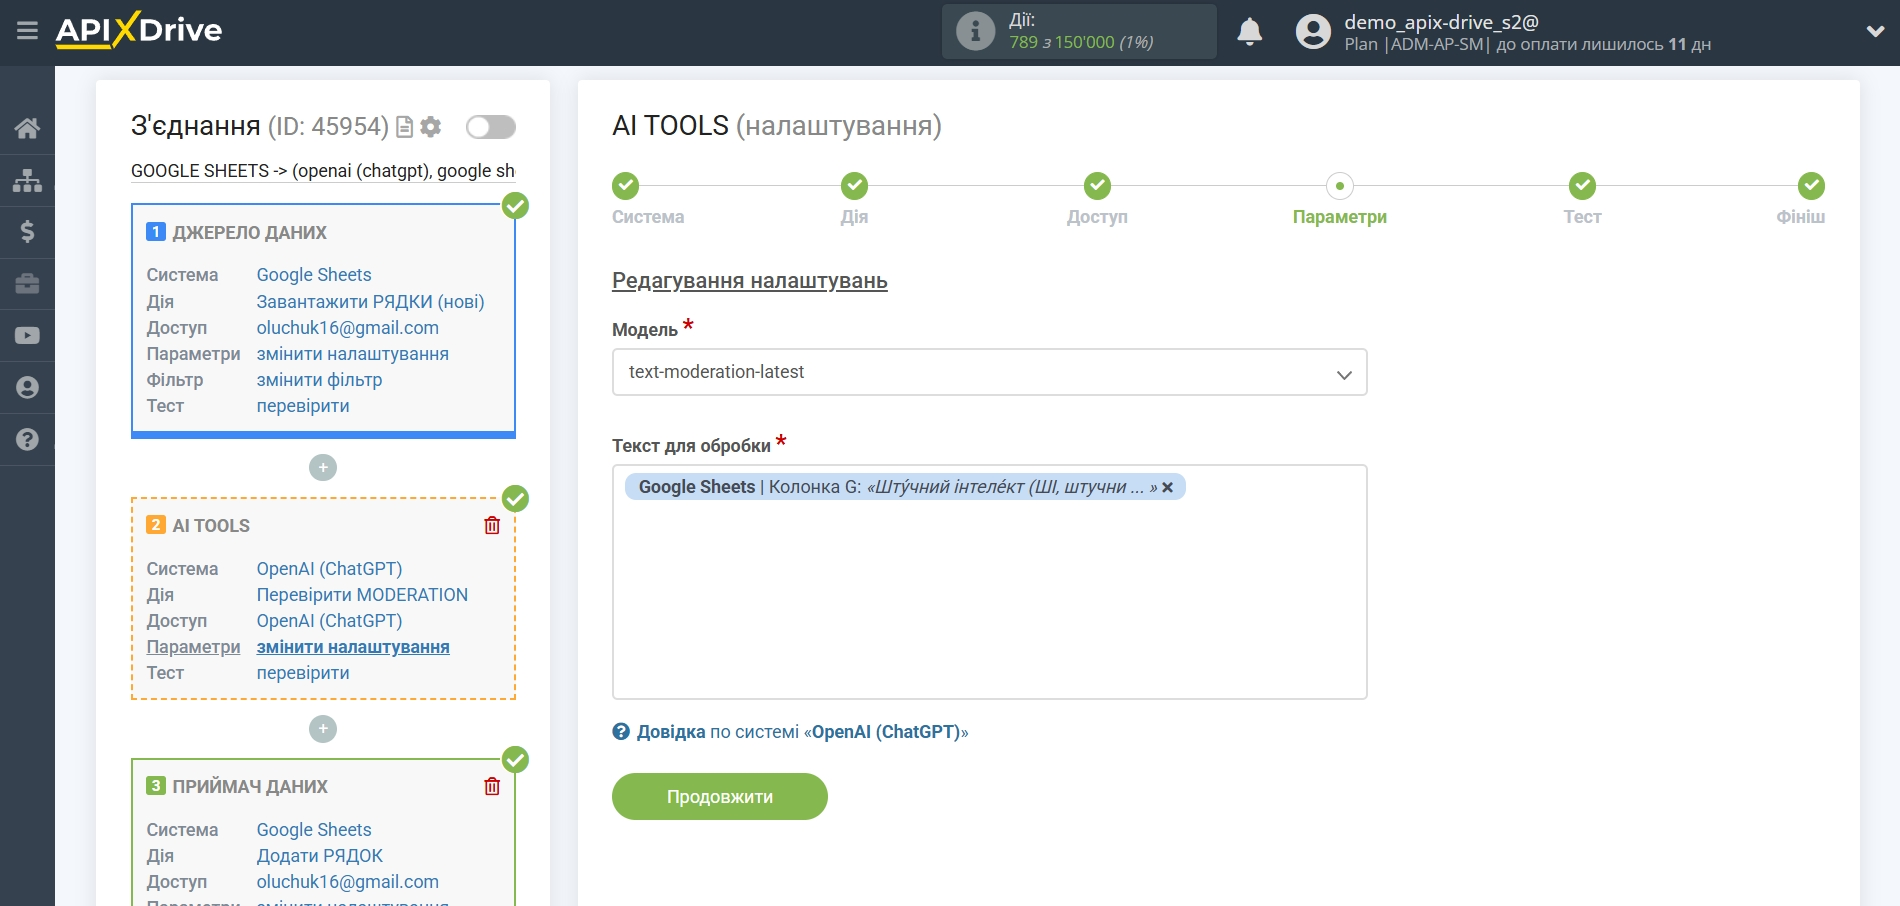Click the user avatar icon
1900x906 pixels.
pos(1313,32)
